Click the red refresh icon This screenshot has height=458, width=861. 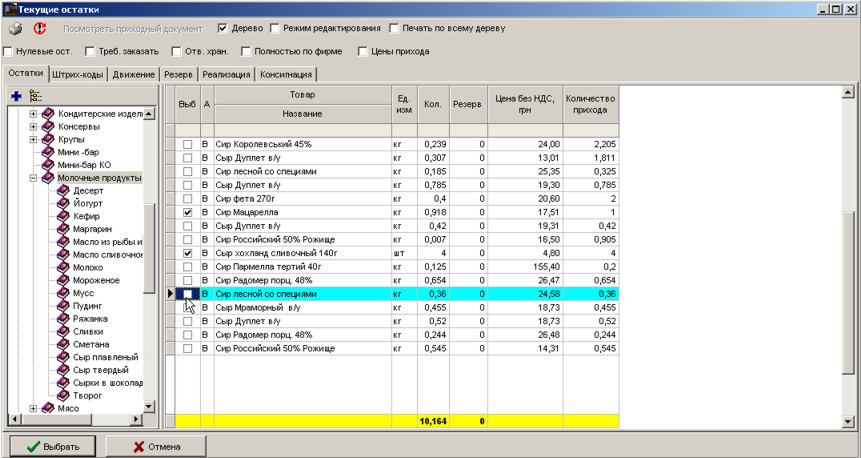pos(40,29)
